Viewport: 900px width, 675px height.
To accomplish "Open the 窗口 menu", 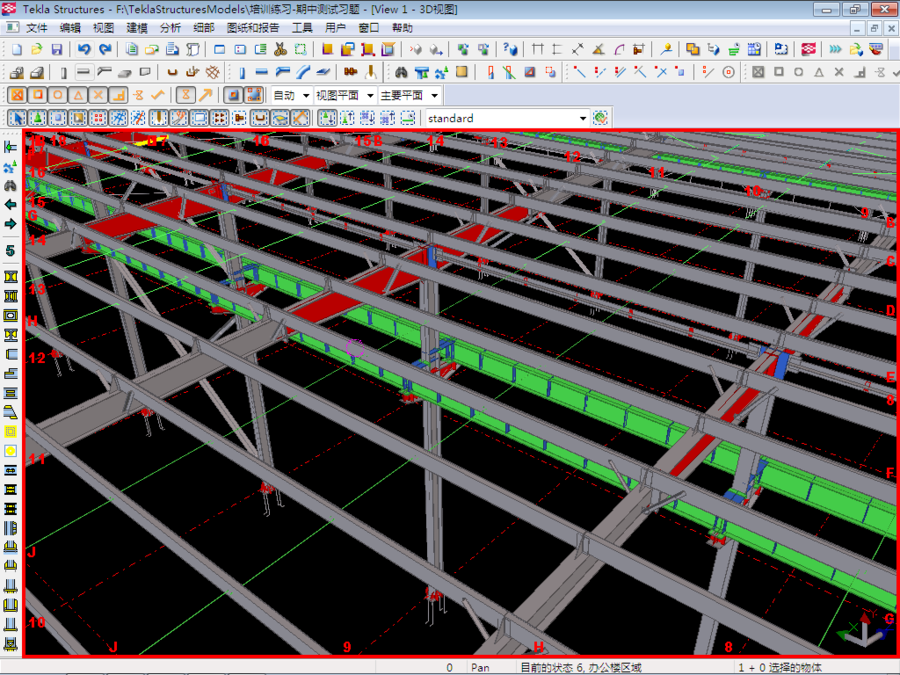I will click(x=368, y=28).
